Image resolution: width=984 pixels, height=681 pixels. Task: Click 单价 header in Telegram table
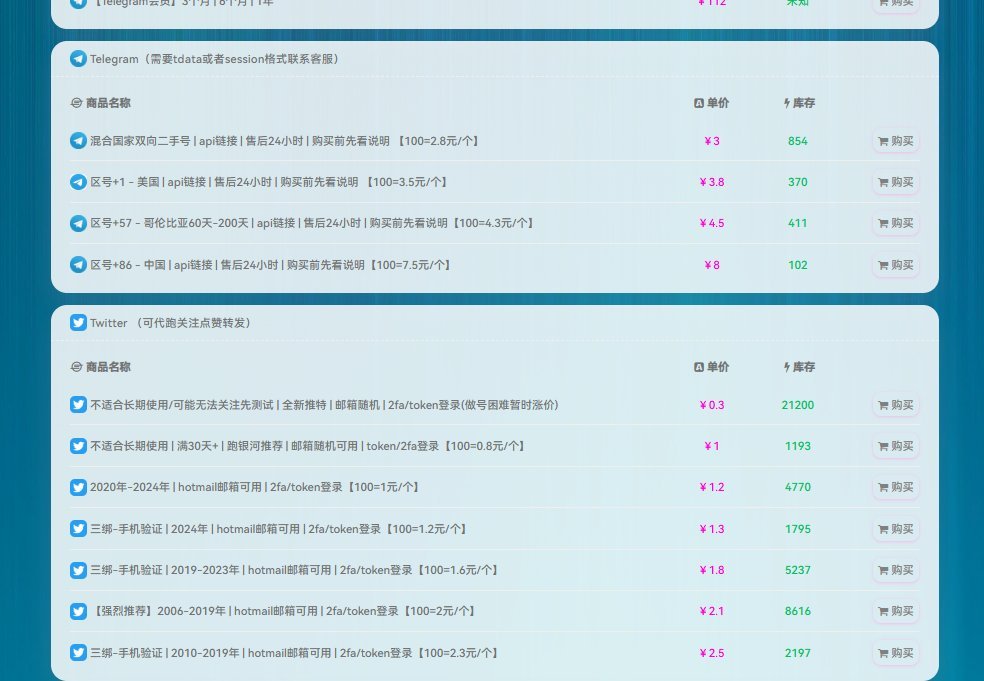pos(712,103)
